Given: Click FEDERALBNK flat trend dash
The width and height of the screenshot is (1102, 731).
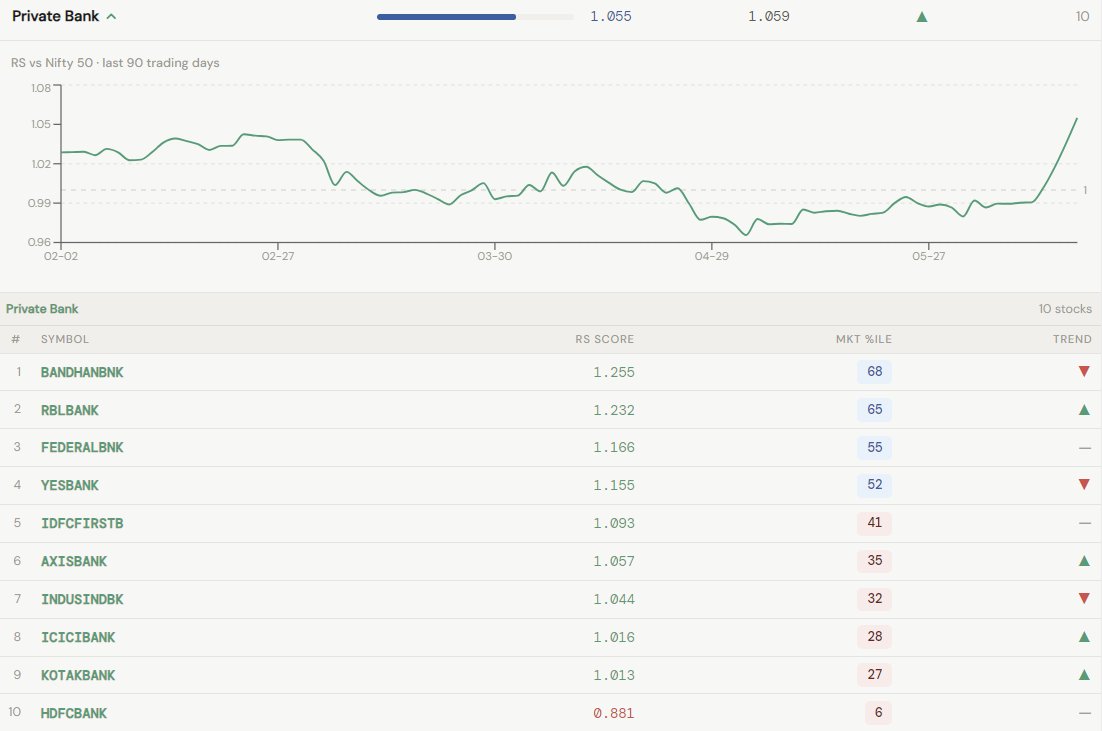Looking at the screenshot, I should (1084, 448).
